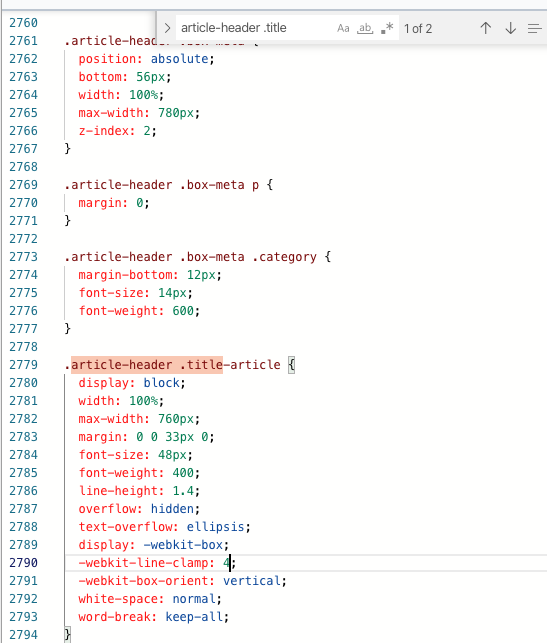Click 'margin: 0;' declaration
Image resolution: width=547 pixels, height=643 pixels.
point(114,203)
